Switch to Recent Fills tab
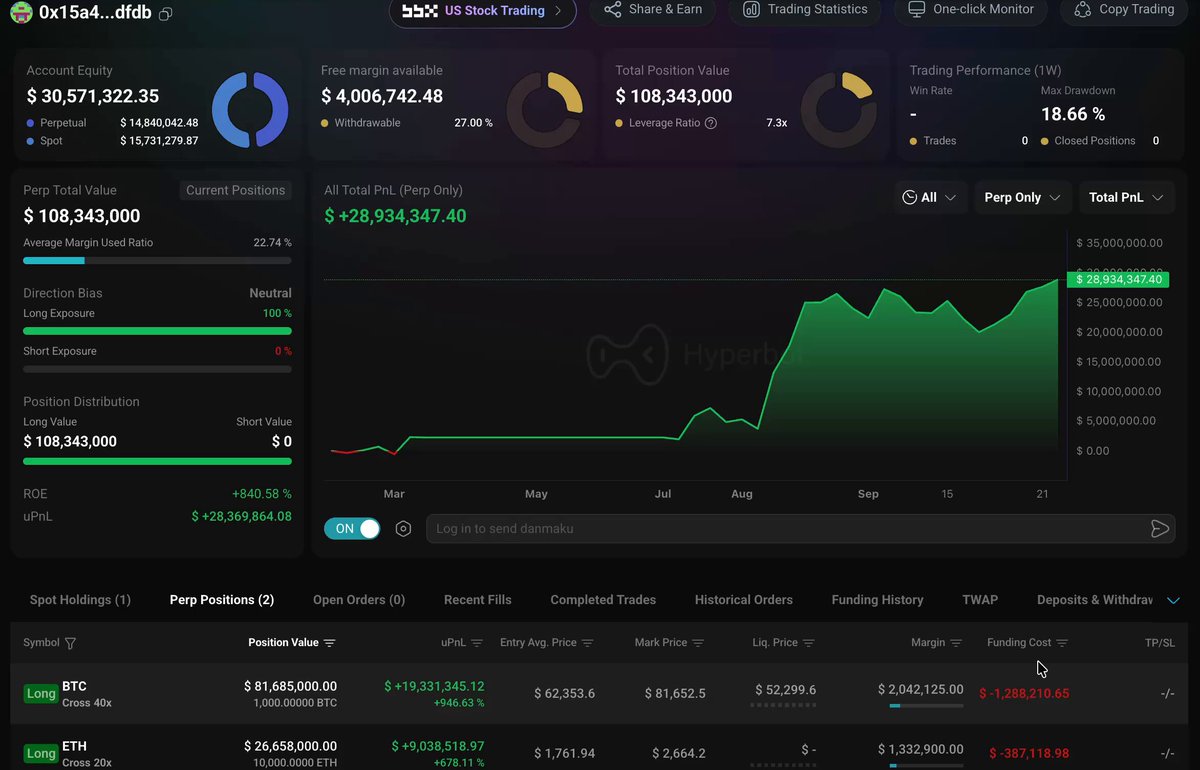This screenshot has width=1200, height=770. [477, 600]
